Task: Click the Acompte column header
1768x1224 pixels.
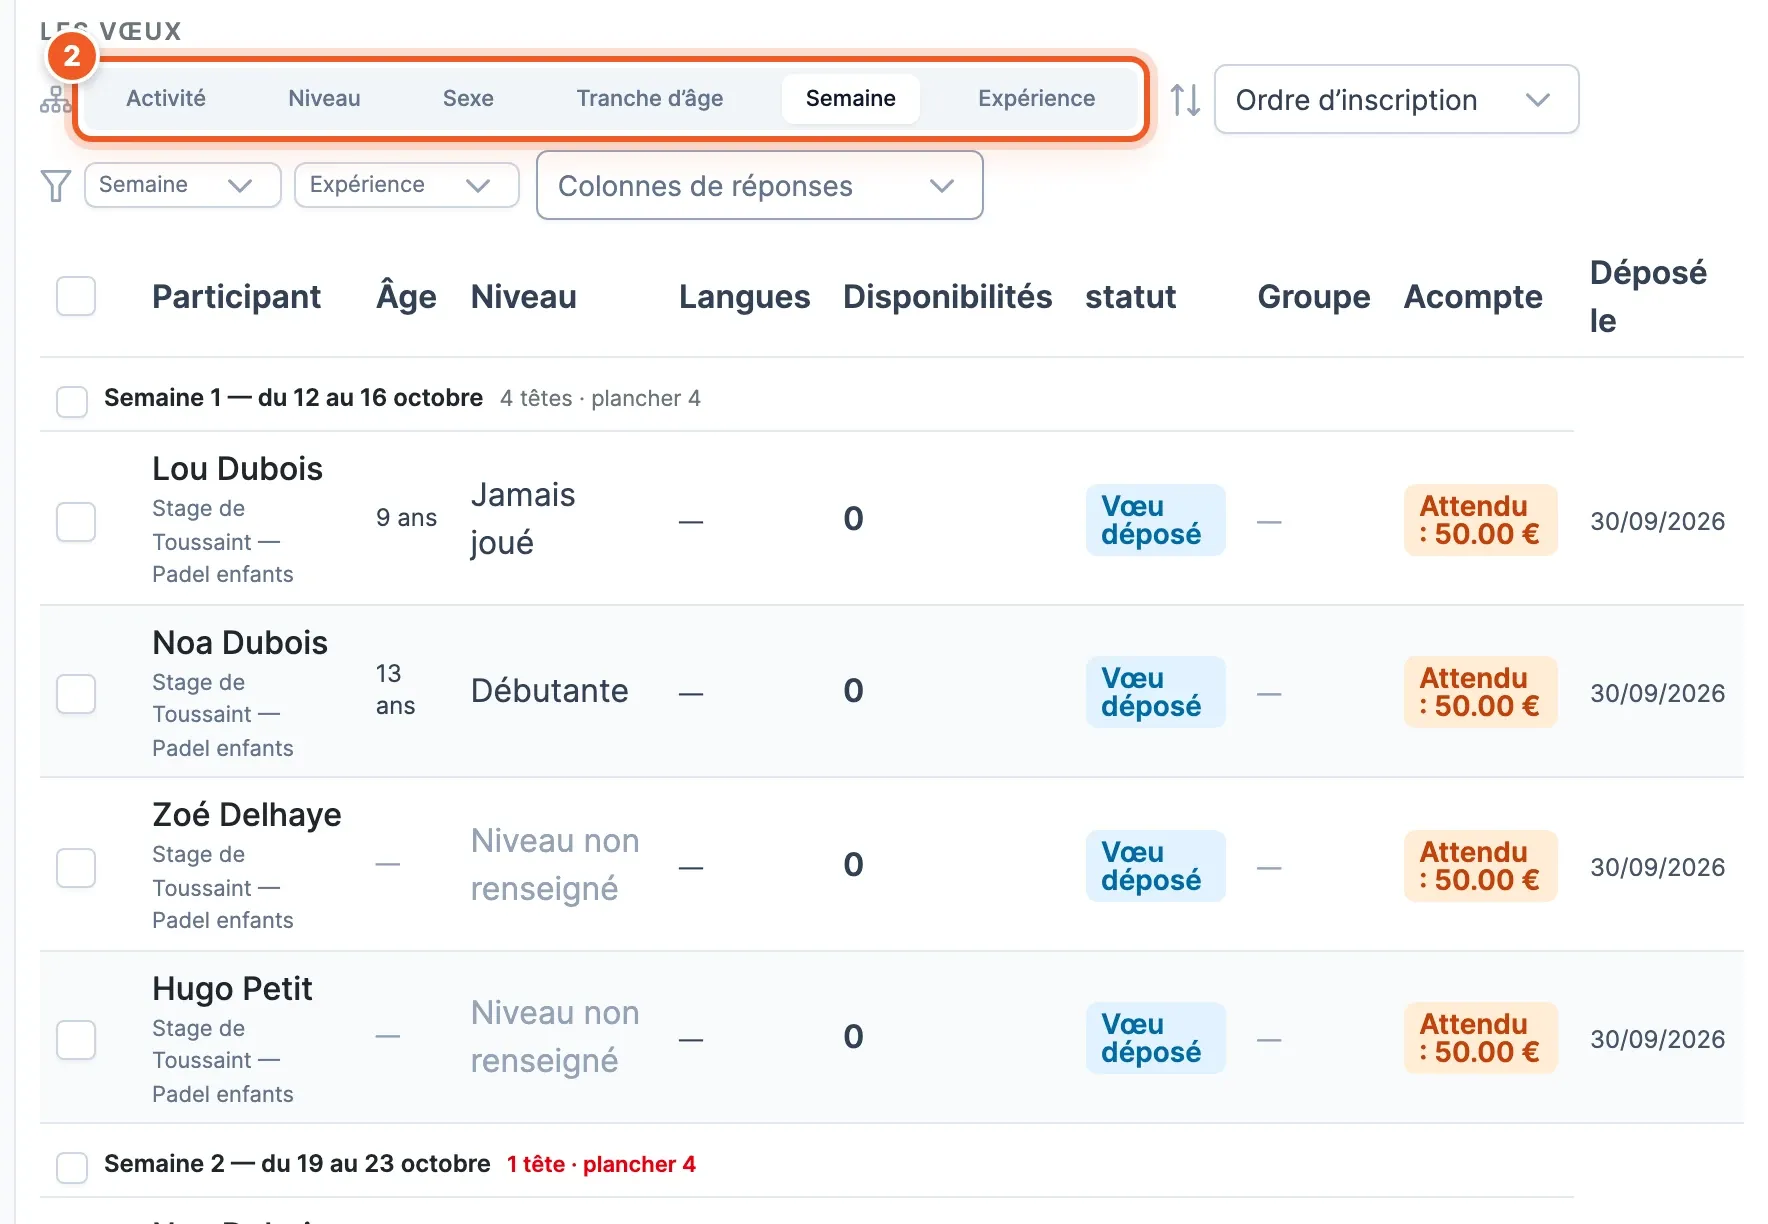Action: point(1473,297)
